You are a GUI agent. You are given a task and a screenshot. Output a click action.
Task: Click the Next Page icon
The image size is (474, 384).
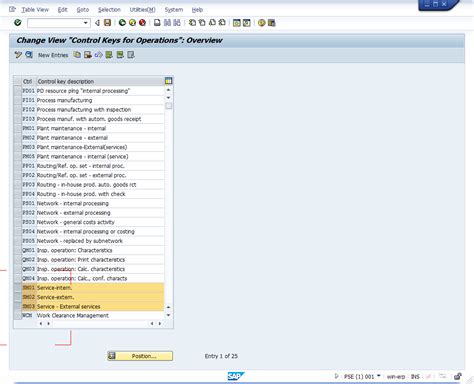pyautogui.click(x=212, y=23)
